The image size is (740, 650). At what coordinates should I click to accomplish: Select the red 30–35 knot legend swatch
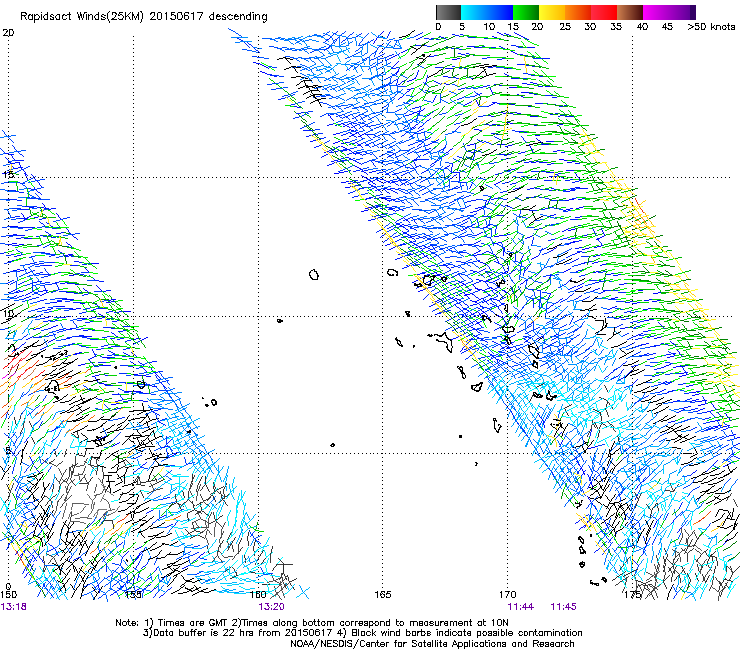pyautogui.click(x=604, y=12)
